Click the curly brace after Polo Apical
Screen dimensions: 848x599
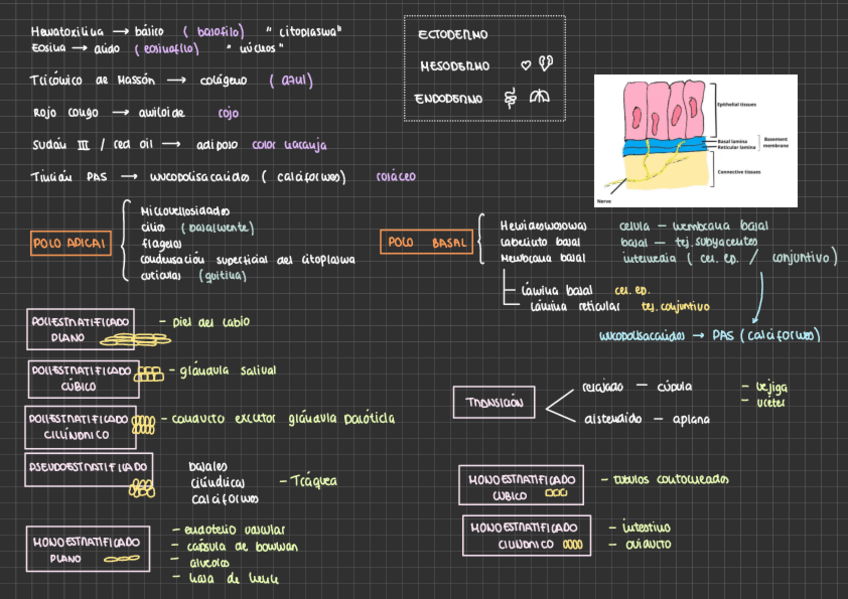point(127,240)
